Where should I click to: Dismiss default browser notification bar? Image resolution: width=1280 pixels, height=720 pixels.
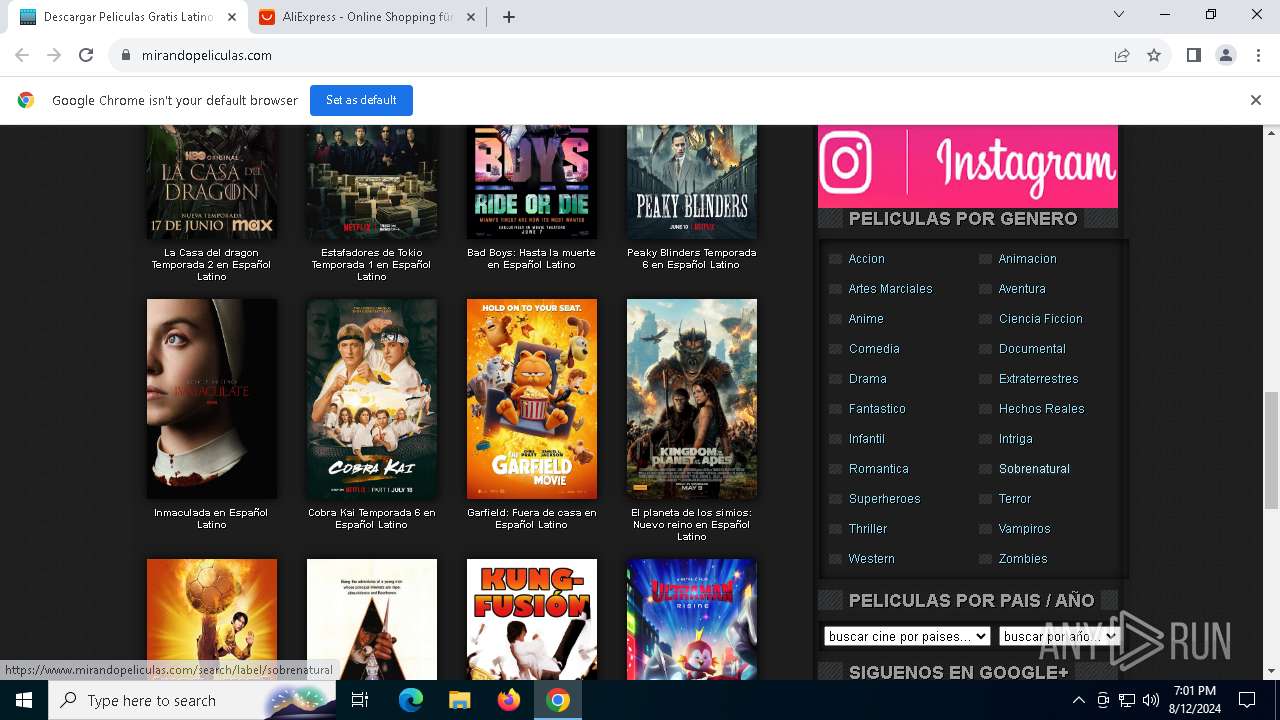point(1255,100)
